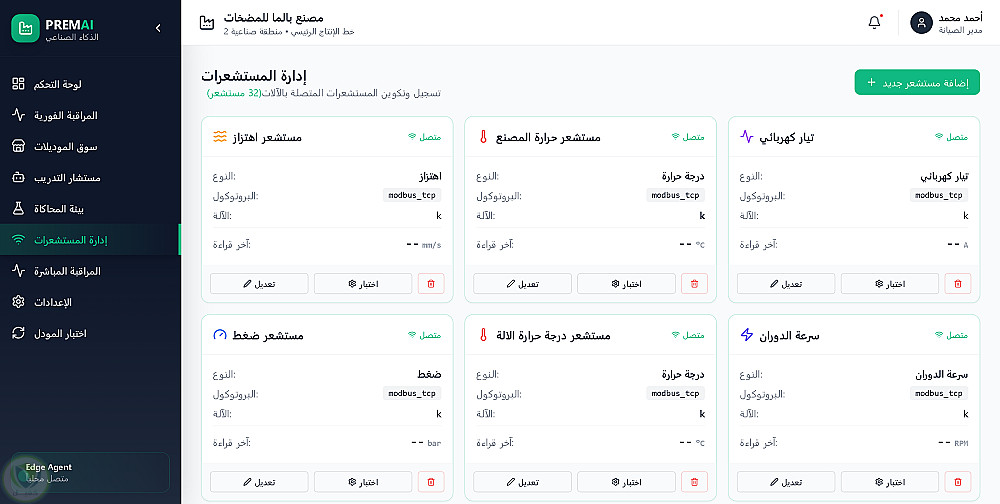Click إضافة مستشعر جديد button
The image size is (1000, 504).
[x=916, y=82]
